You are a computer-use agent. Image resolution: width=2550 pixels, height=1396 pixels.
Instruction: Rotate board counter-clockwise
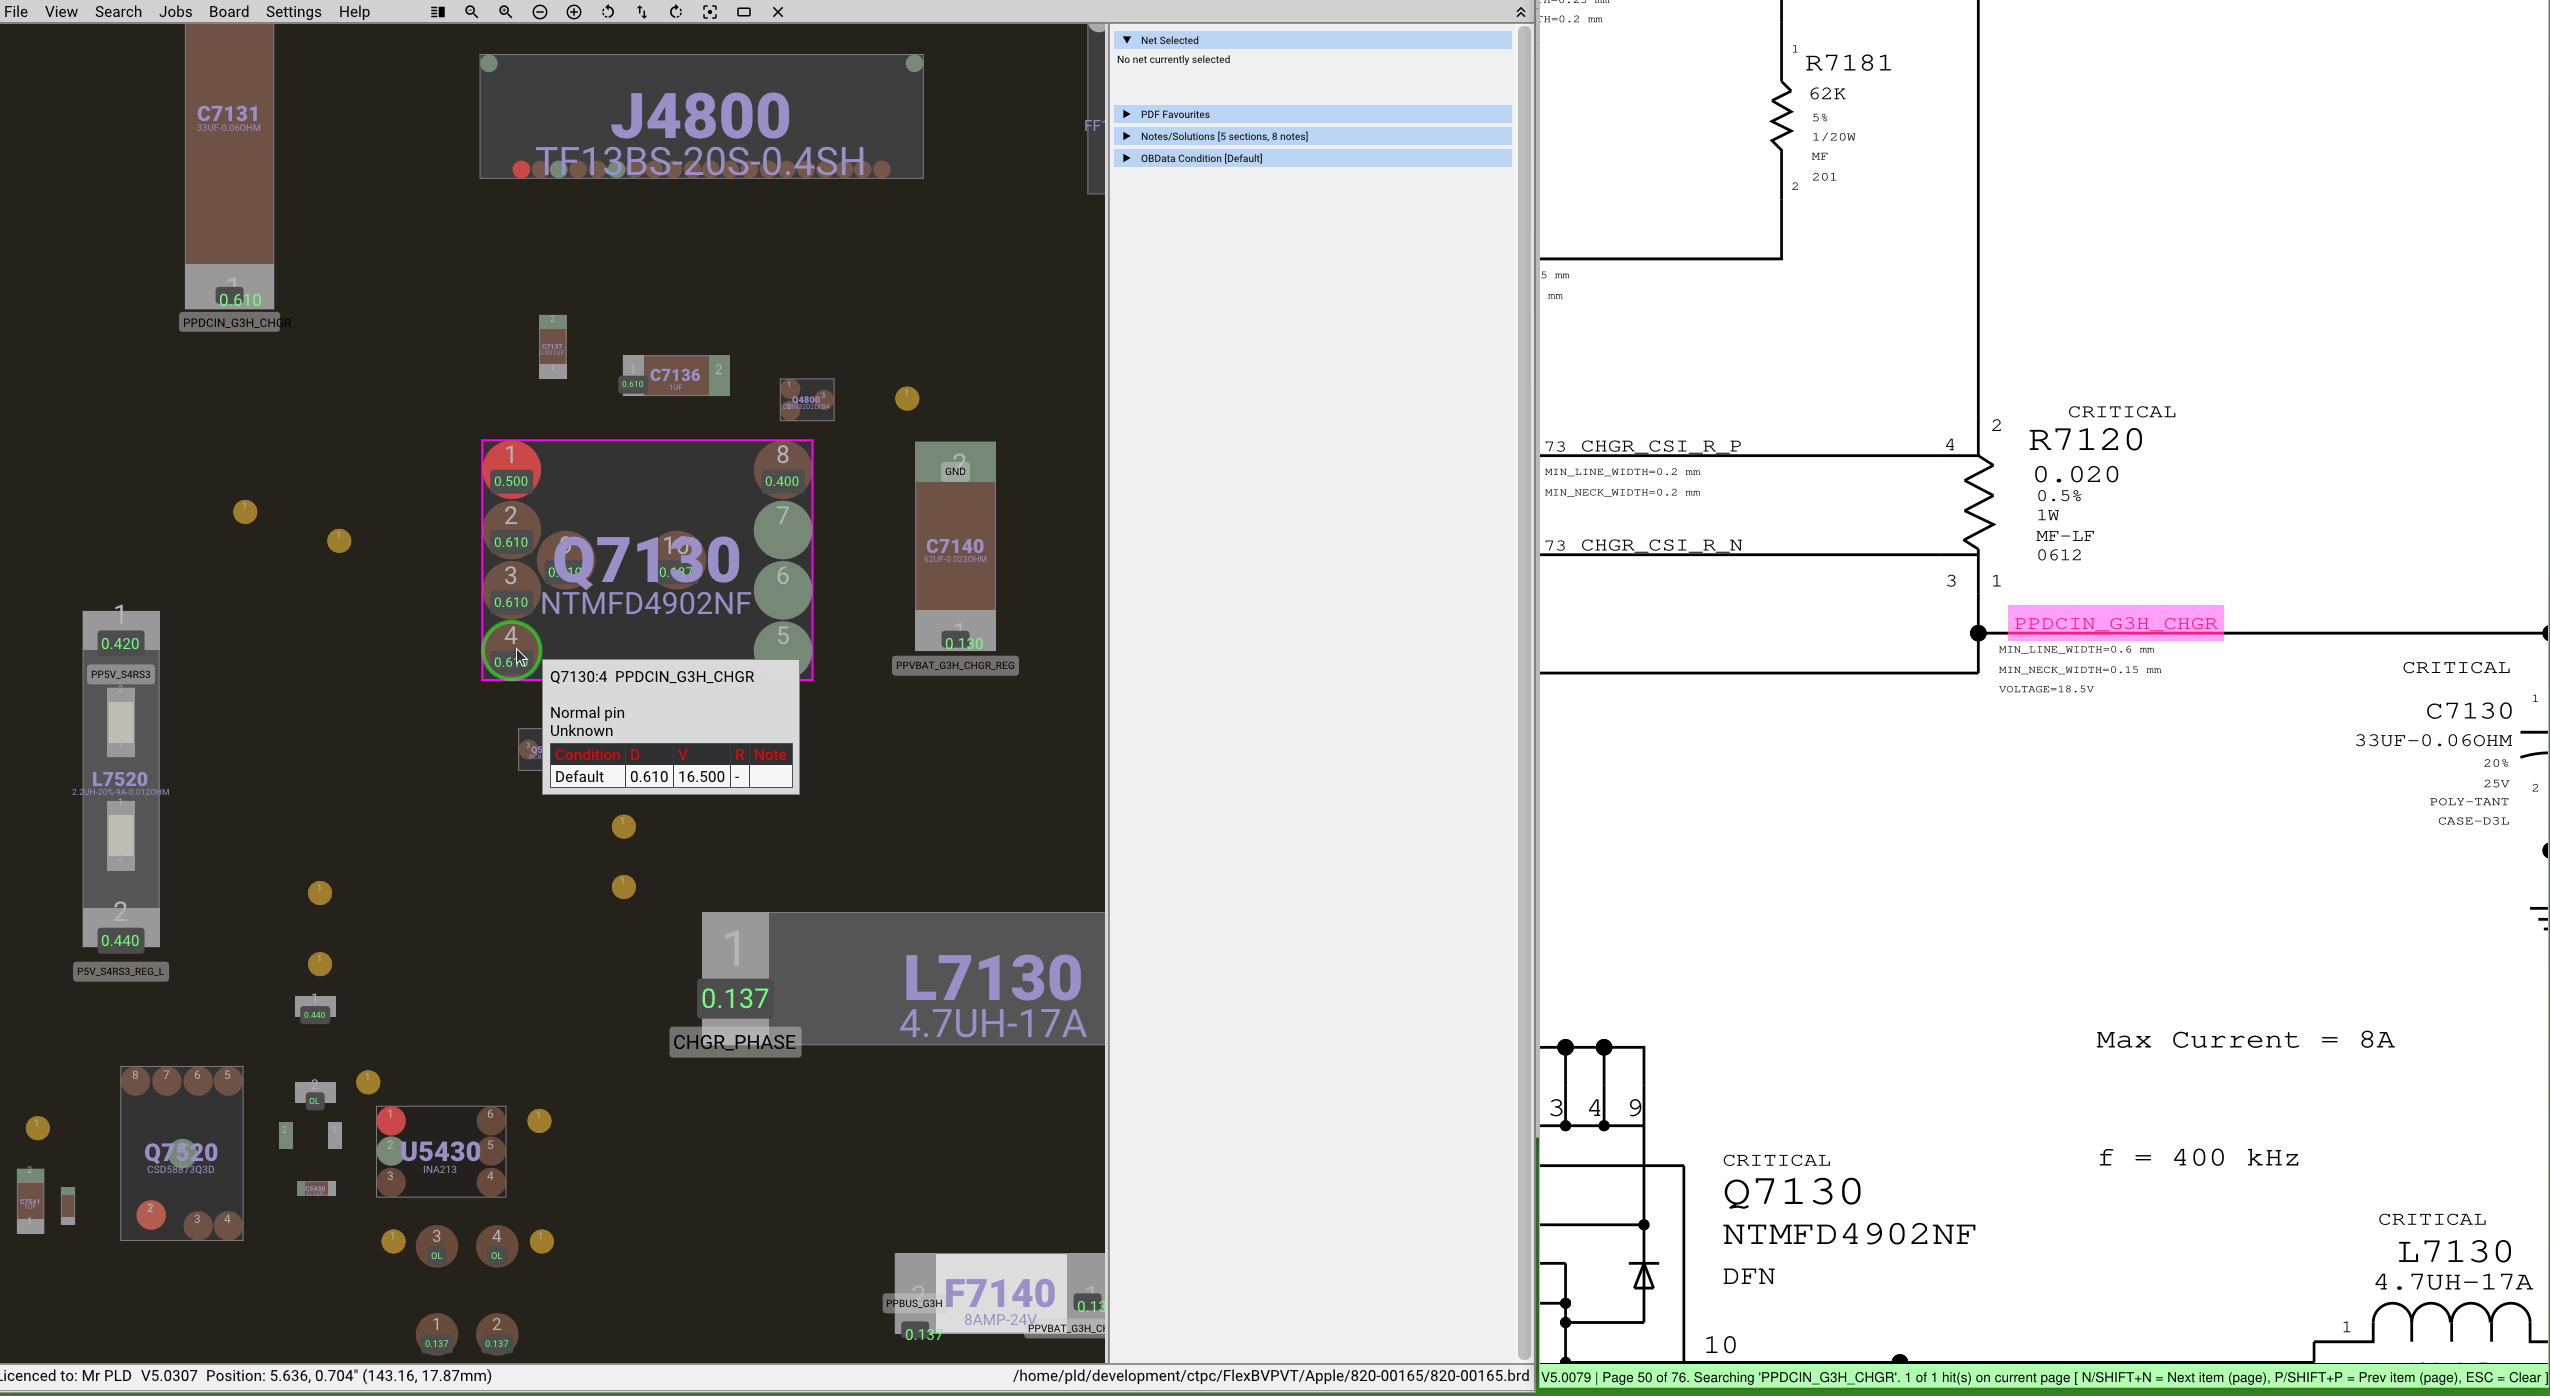coord(608,12)
